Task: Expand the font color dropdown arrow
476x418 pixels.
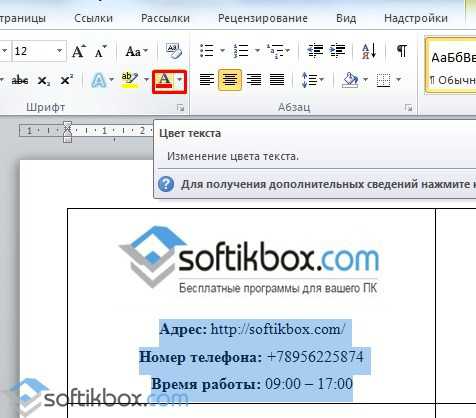Action: 180,80
